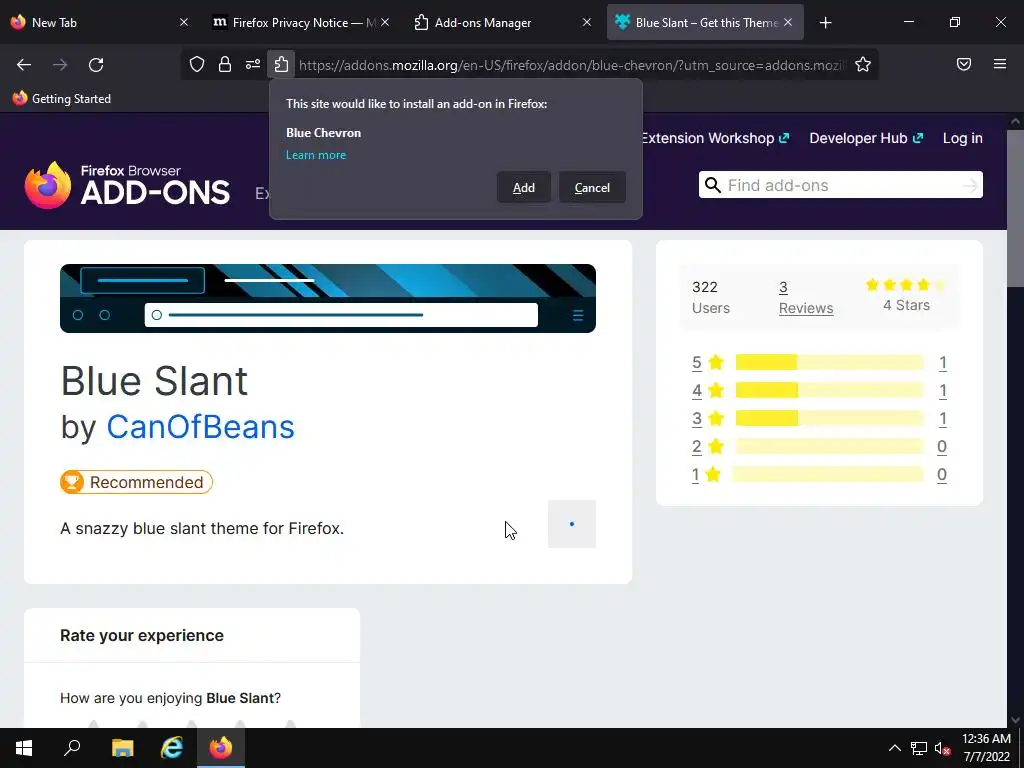
Task: Click the loading install button placeholder
Action: click(572, 524)
